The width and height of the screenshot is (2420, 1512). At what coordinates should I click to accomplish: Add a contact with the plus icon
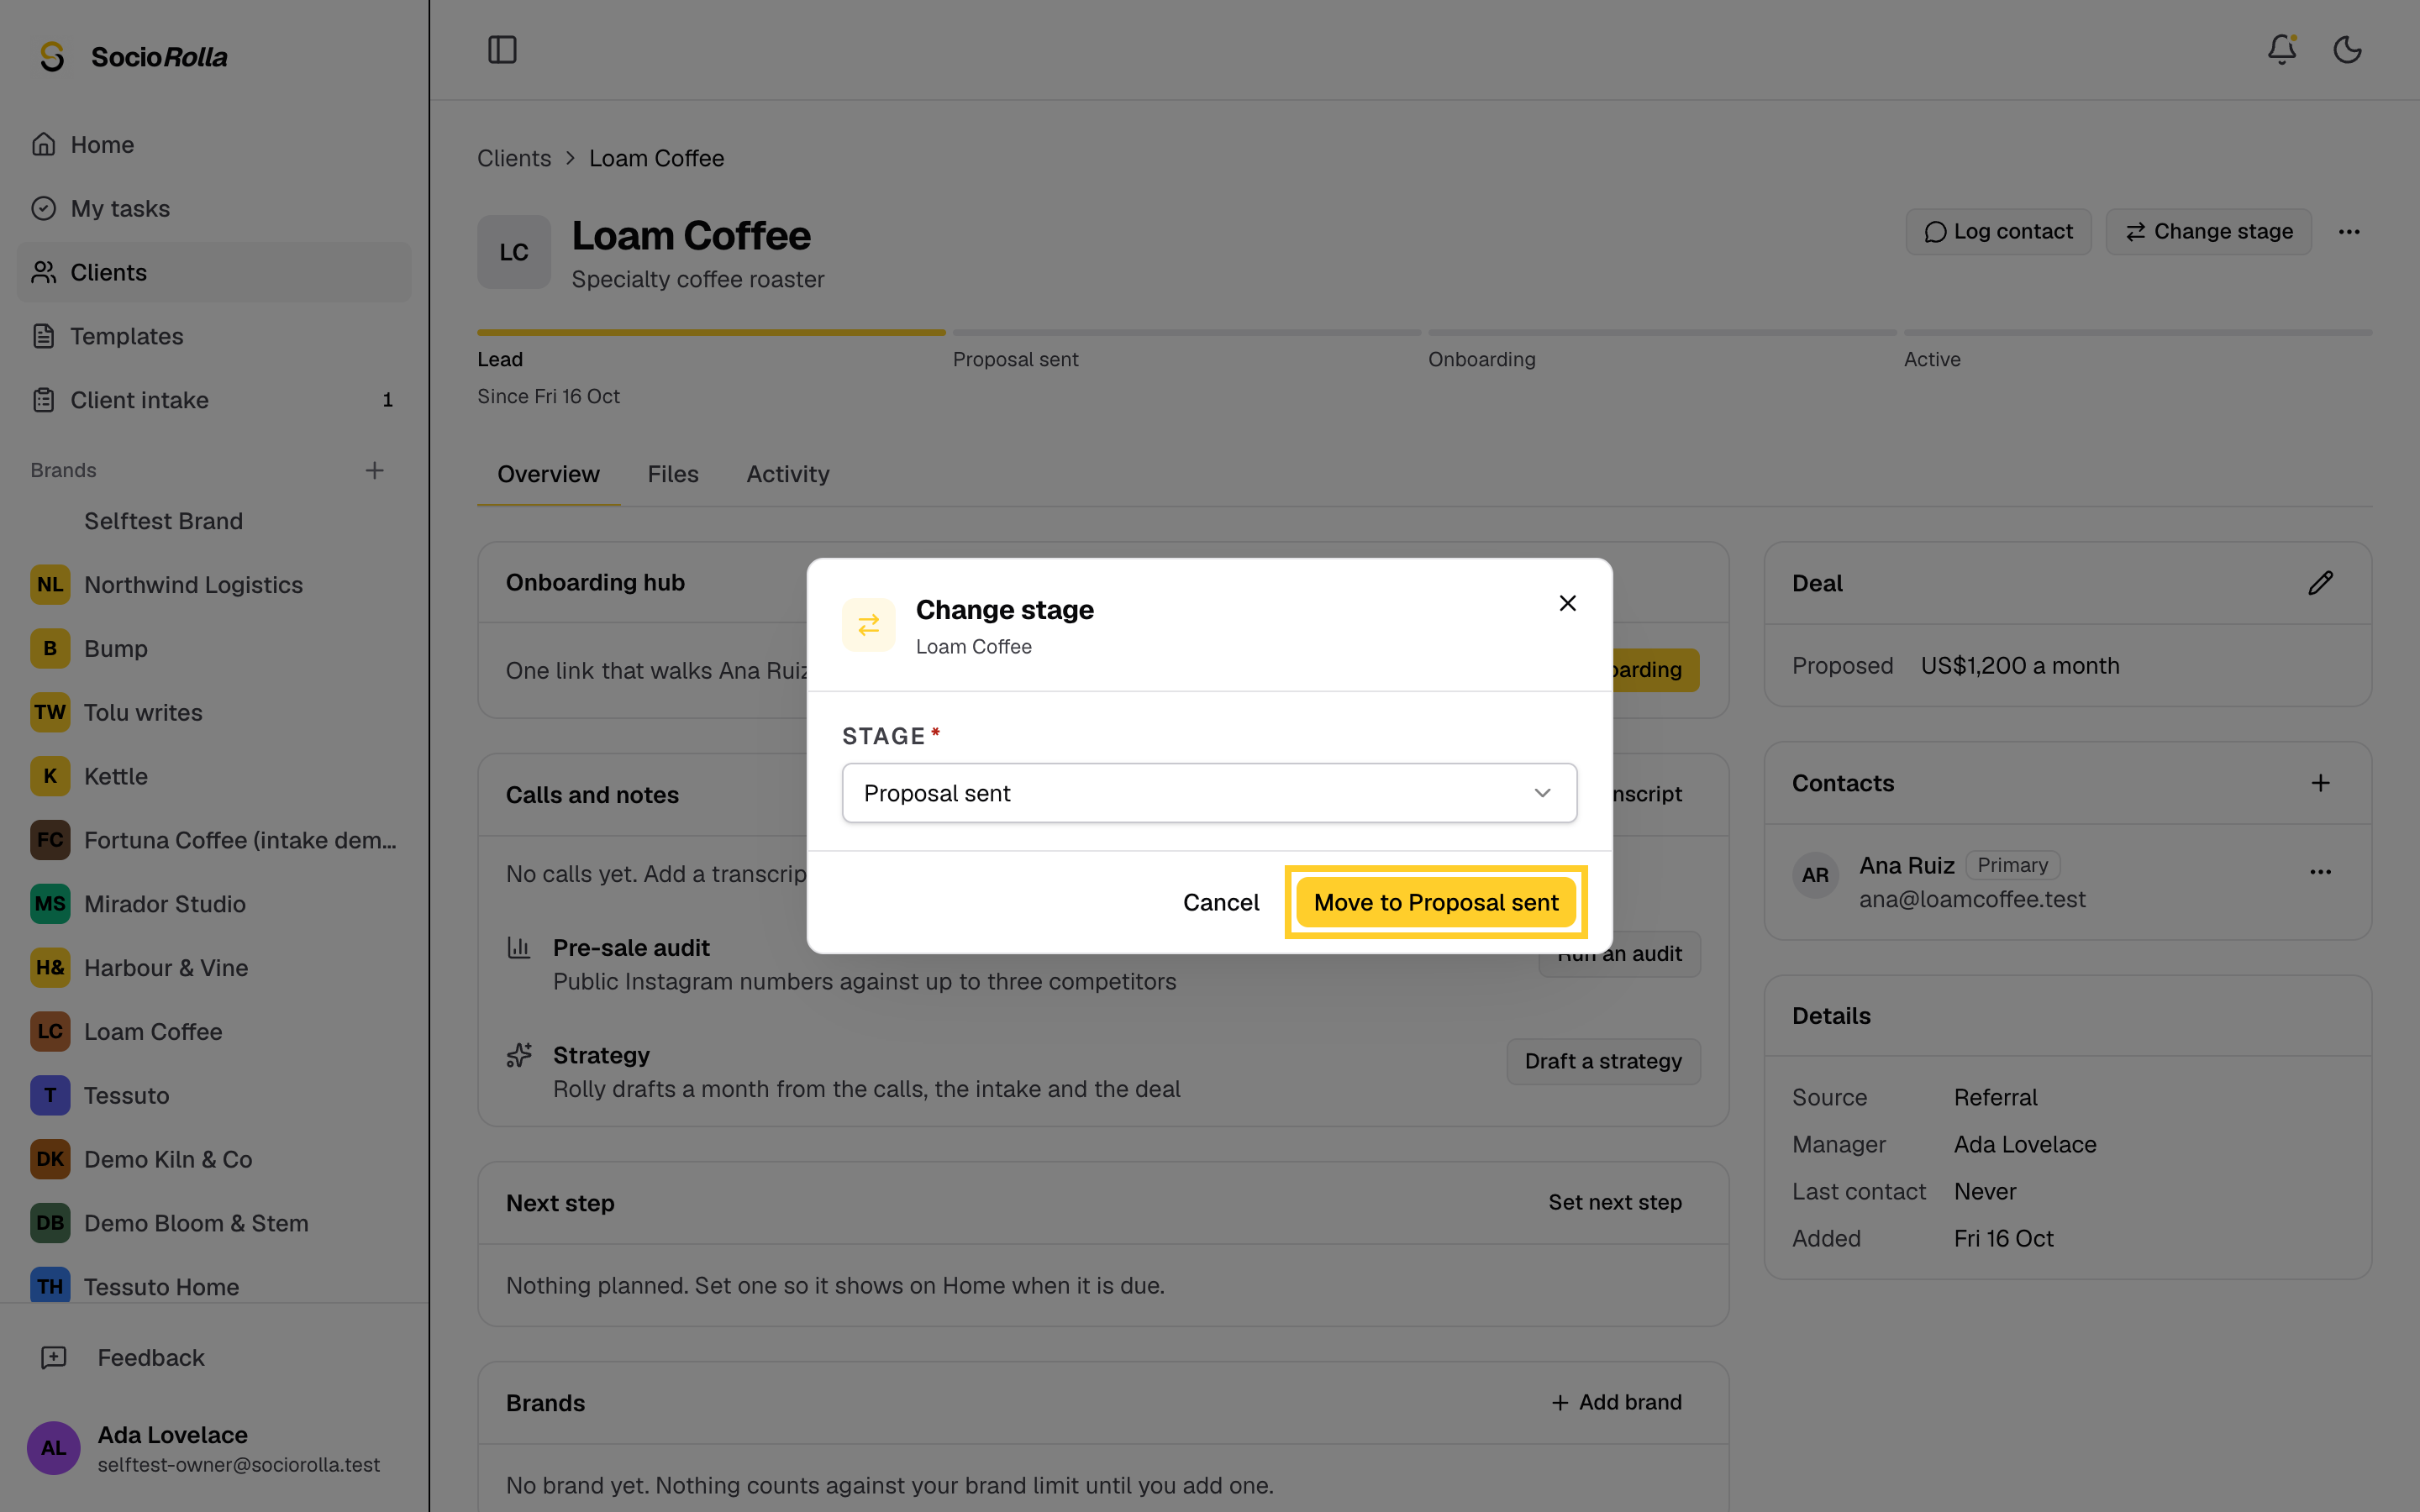tap(2320, 783)
